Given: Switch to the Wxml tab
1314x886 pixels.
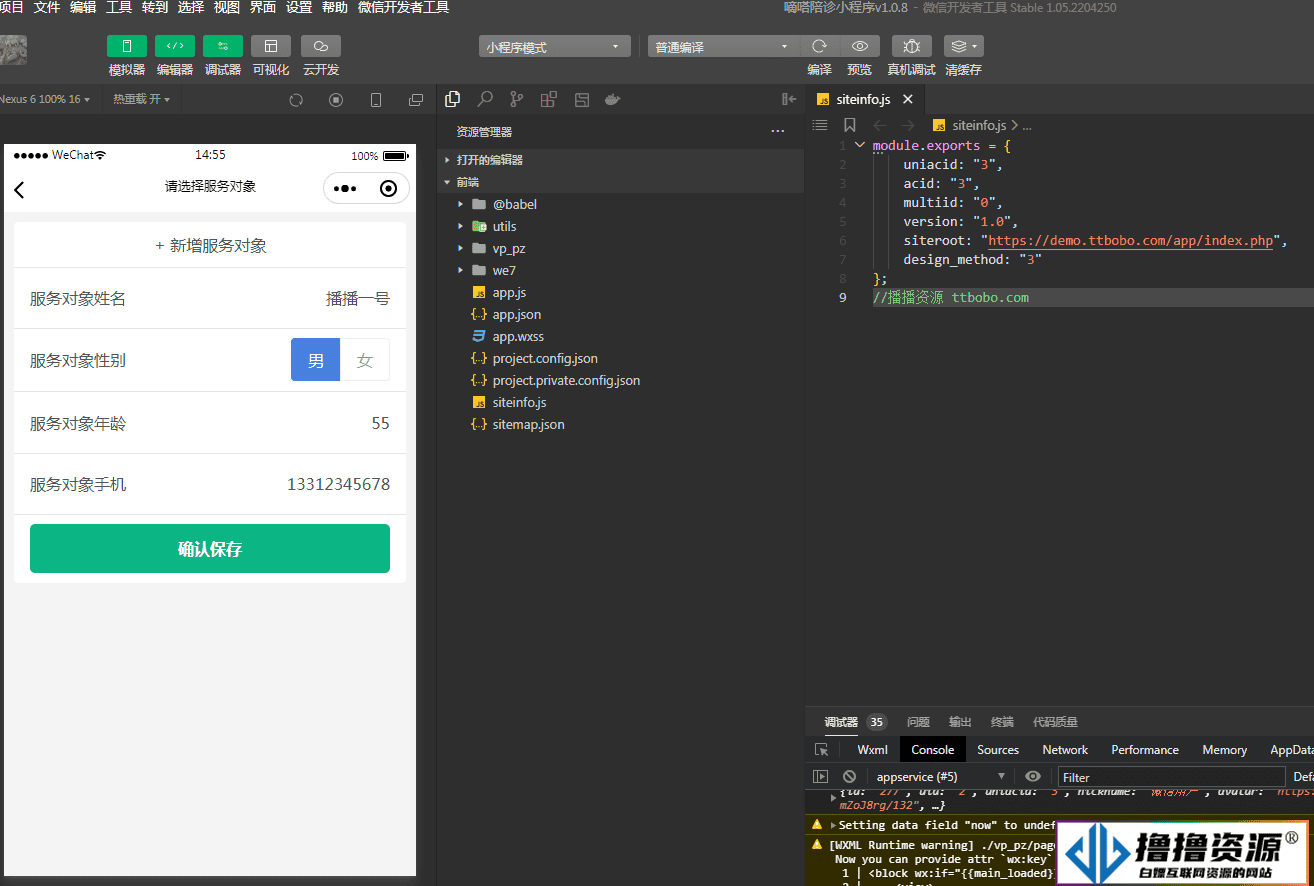Looking at the screenshot, I should click(x=873, y=749).
